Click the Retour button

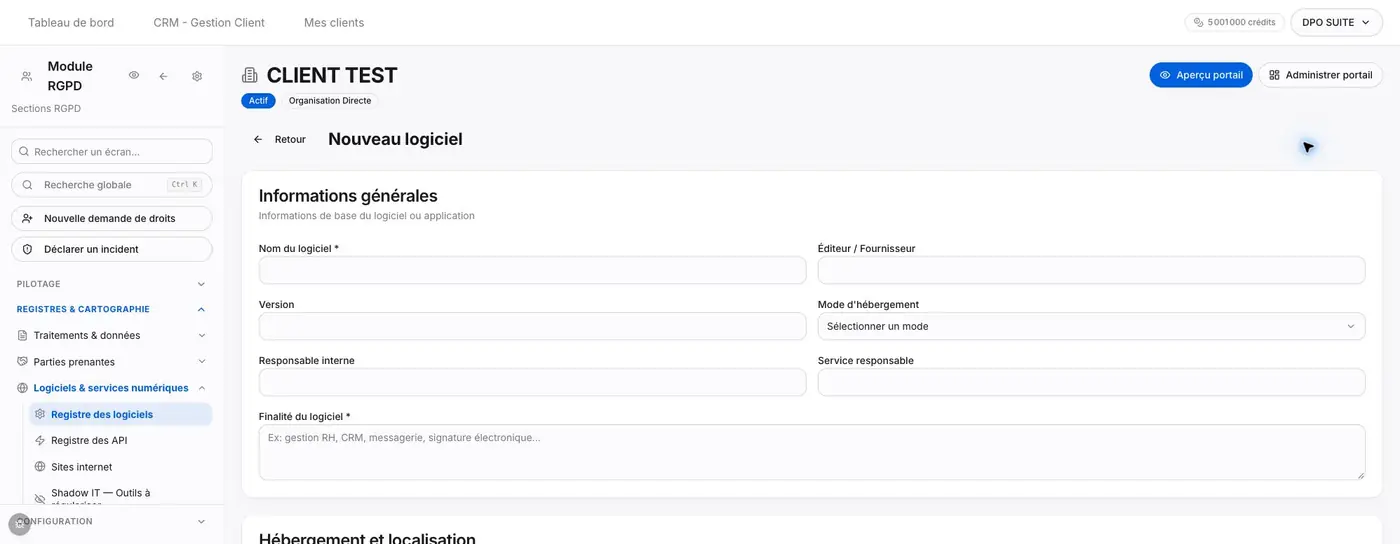coord(279,139)
